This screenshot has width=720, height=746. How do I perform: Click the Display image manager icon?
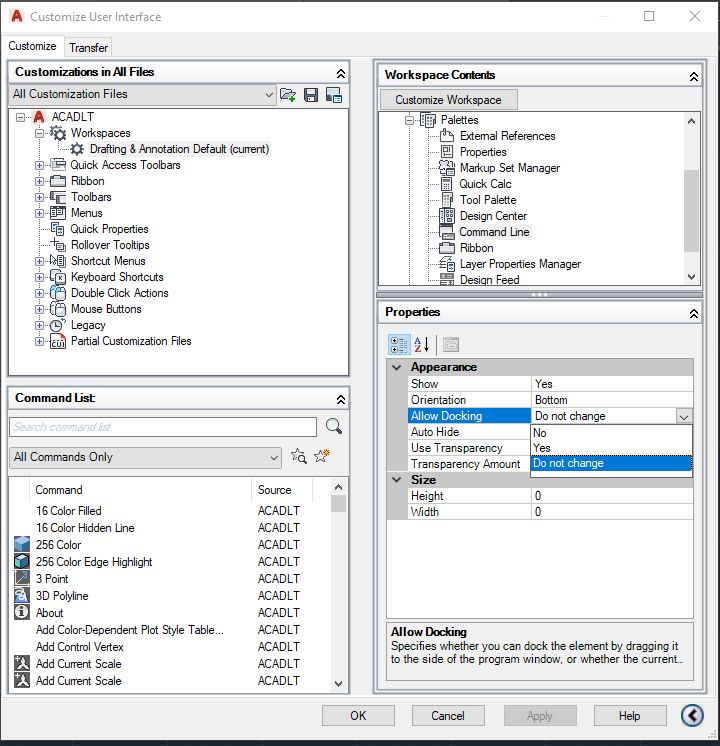pyautogui.click(x=334, y=95)
